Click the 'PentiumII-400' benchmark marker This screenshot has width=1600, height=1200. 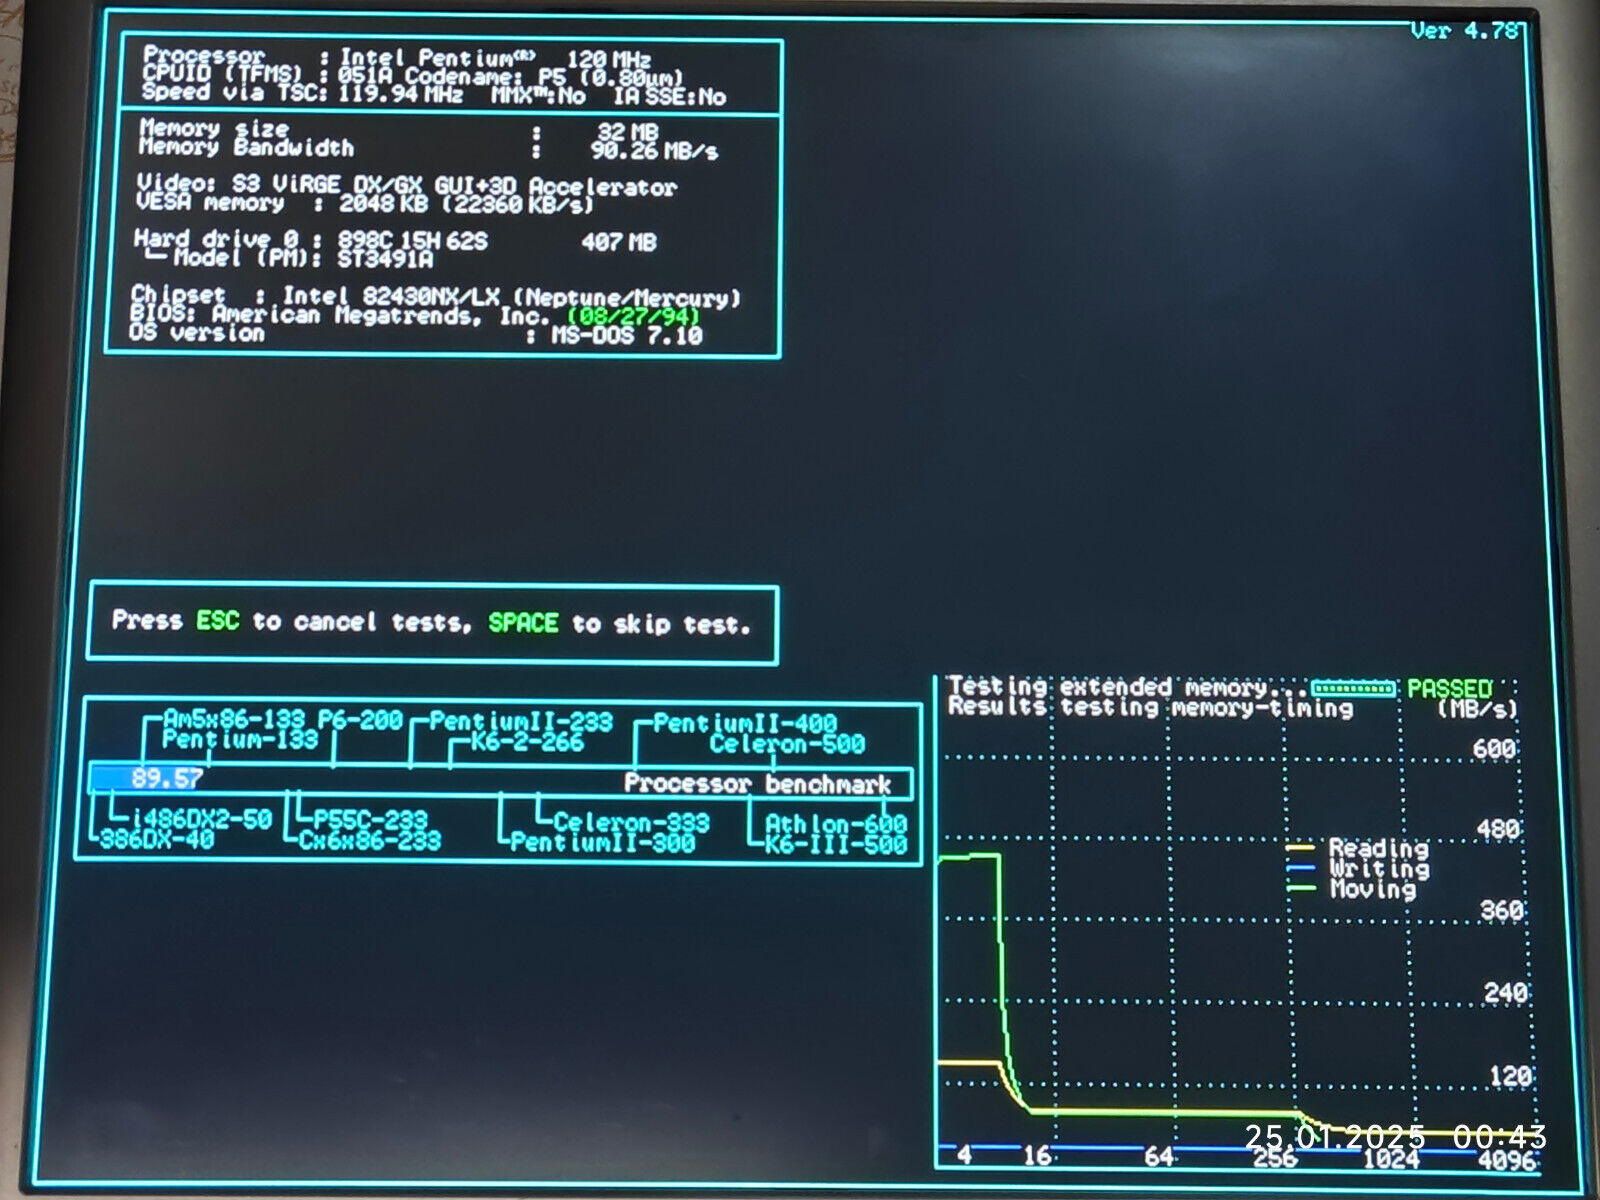(x=745, y=724)
